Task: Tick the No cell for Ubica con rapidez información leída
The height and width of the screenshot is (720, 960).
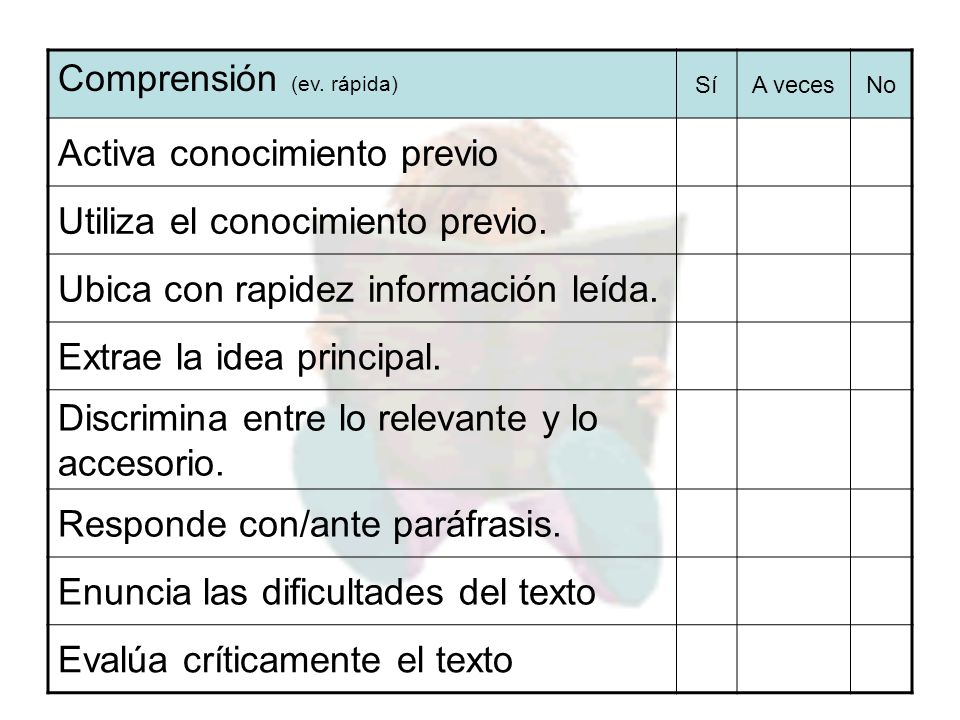Action: point(881,288)
